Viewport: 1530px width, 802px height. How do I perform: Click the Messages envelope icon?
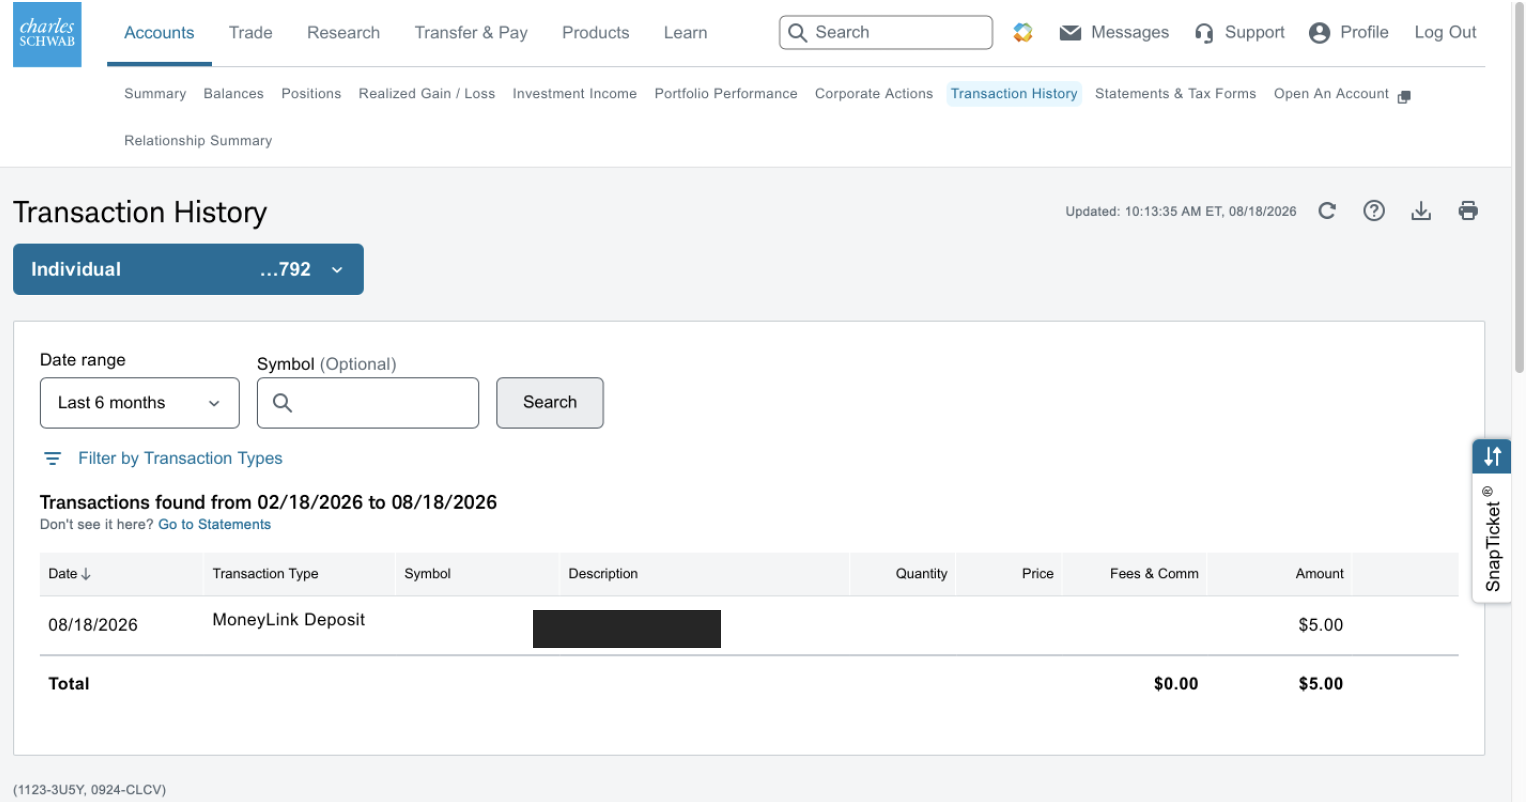1070,33
